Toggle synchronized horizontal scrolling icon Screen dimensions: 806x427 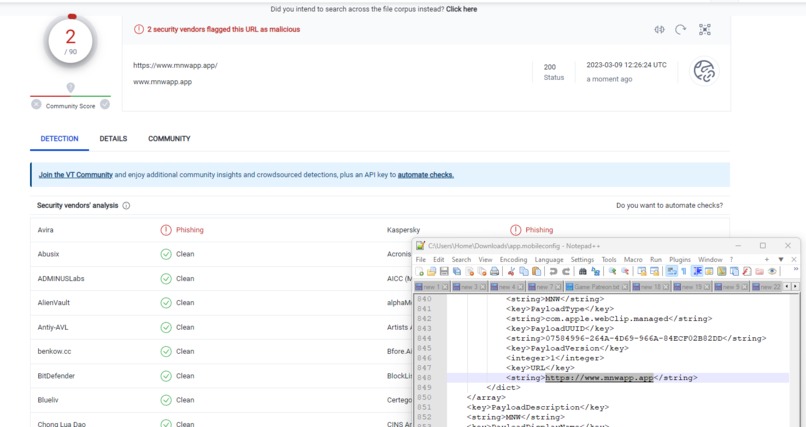pos(654,271)
